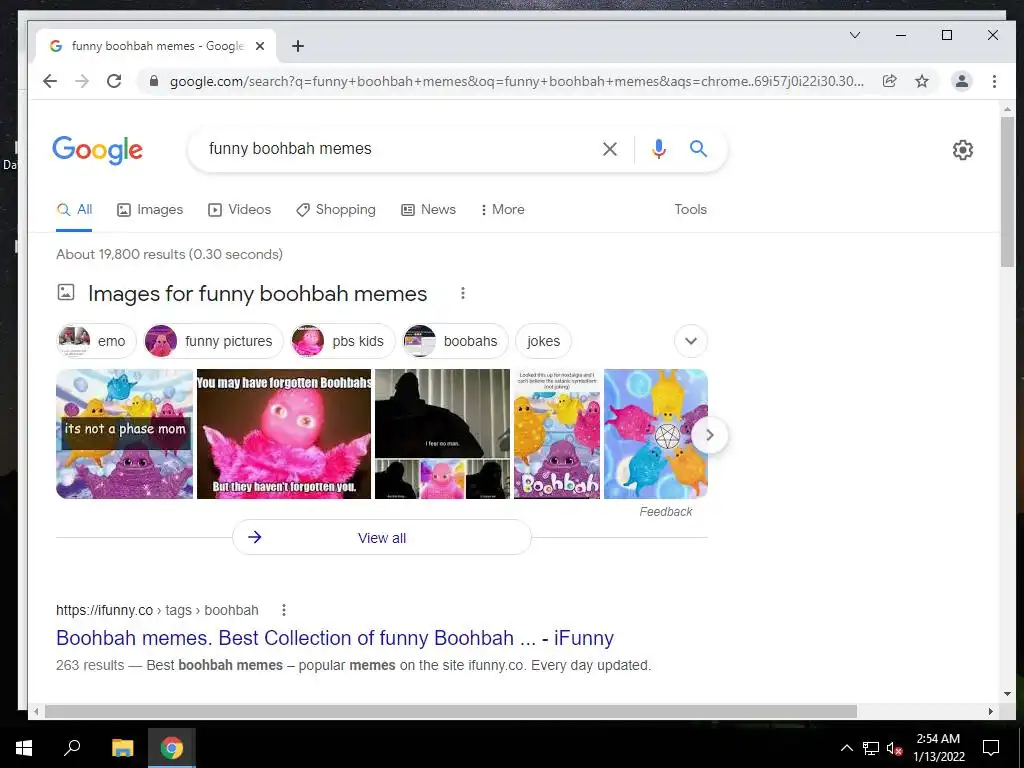Filter images by the pbs kids chip
Viewport: 1024px width, 768px height.
click(x=343, y=341)
